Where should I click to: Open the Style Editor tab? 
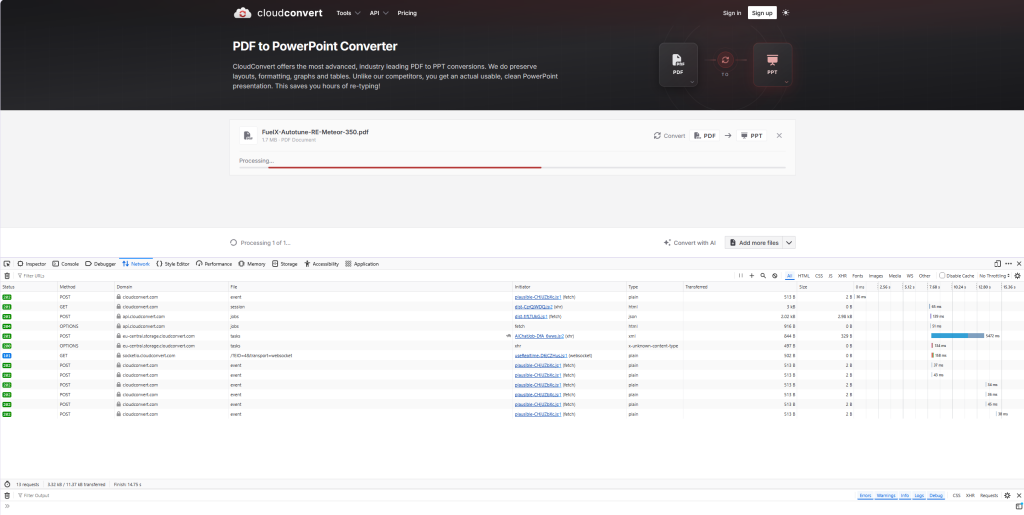tap(173, 264)
